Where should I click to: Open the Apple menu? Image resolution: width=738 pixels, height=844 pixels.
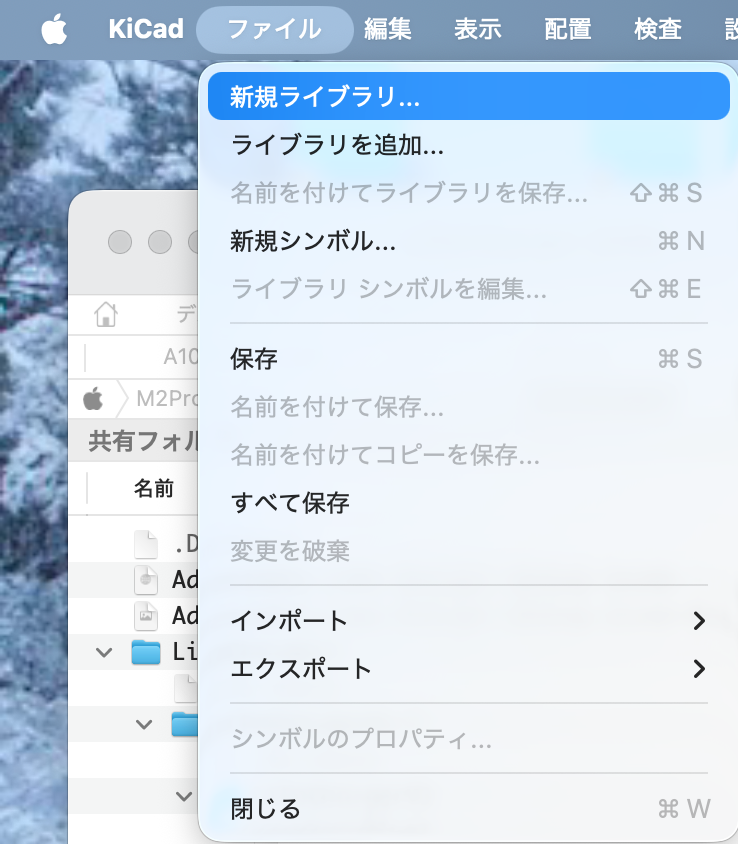point(54,29)
